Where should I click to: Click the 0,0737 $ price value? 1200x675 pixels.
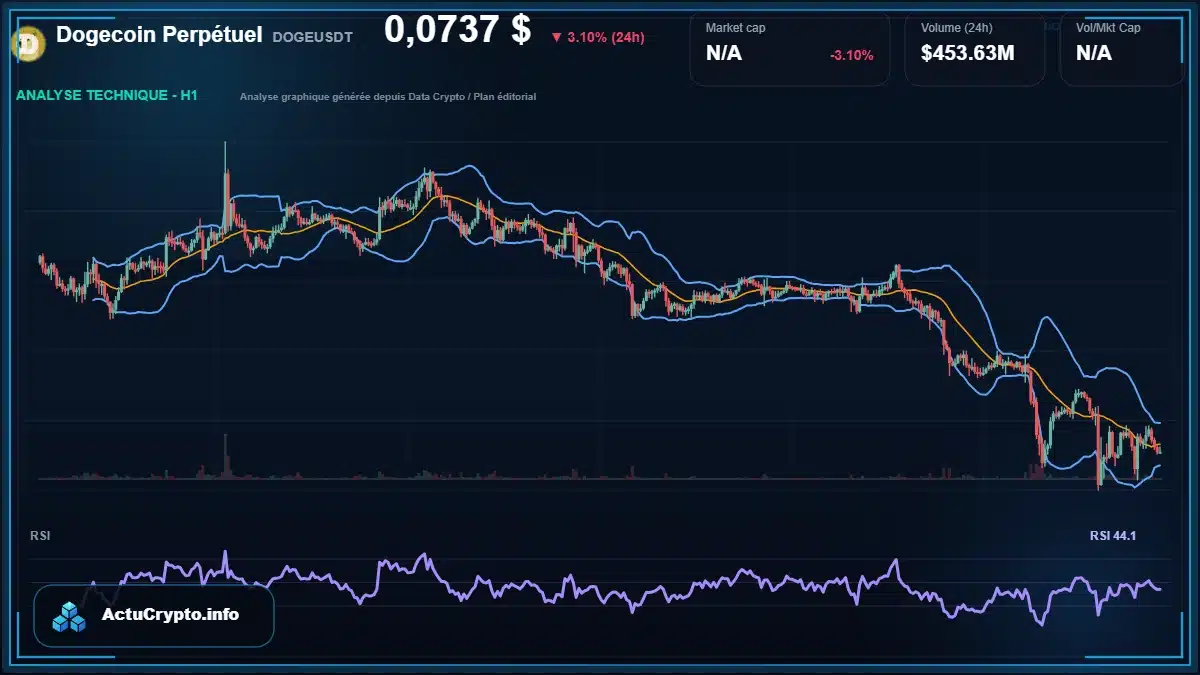point(457,30)
